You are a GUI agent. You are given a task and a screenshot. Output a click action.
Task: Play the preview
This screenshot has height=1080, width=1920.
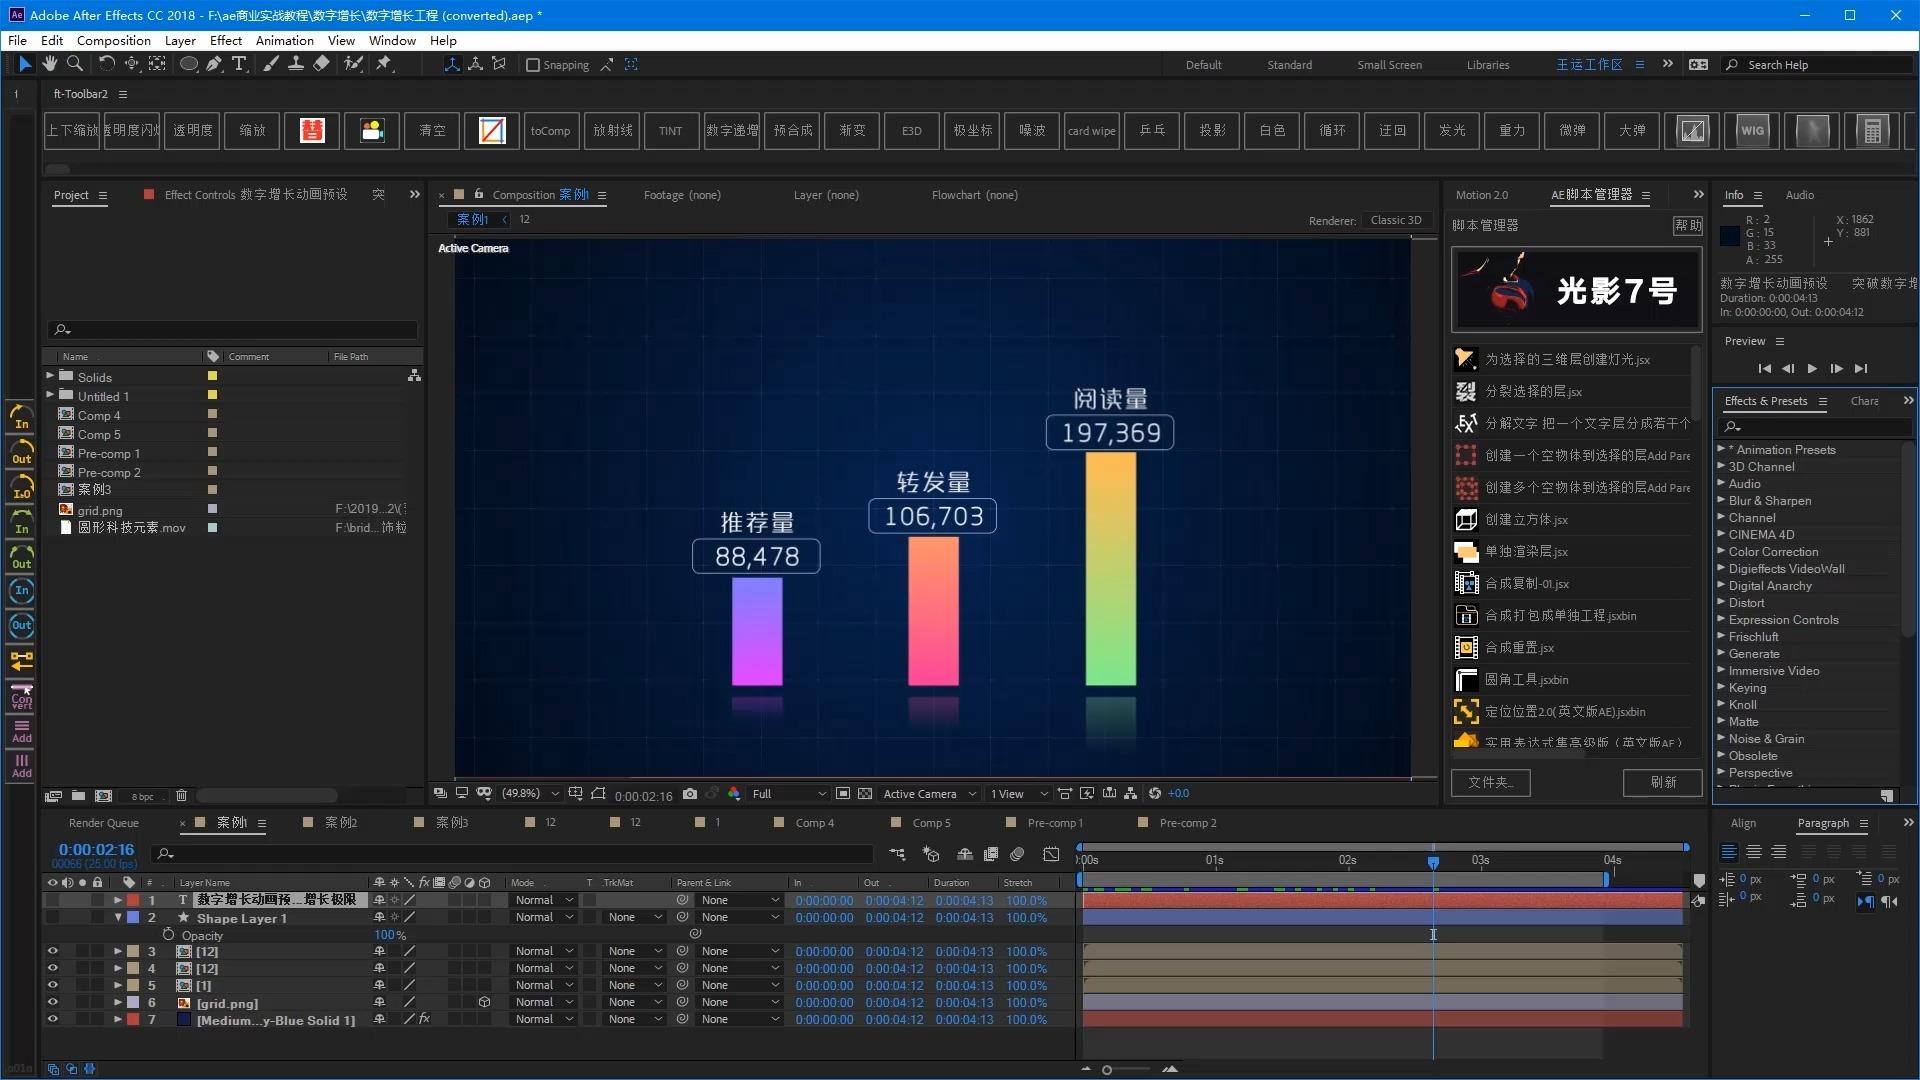click(1812, 368)
